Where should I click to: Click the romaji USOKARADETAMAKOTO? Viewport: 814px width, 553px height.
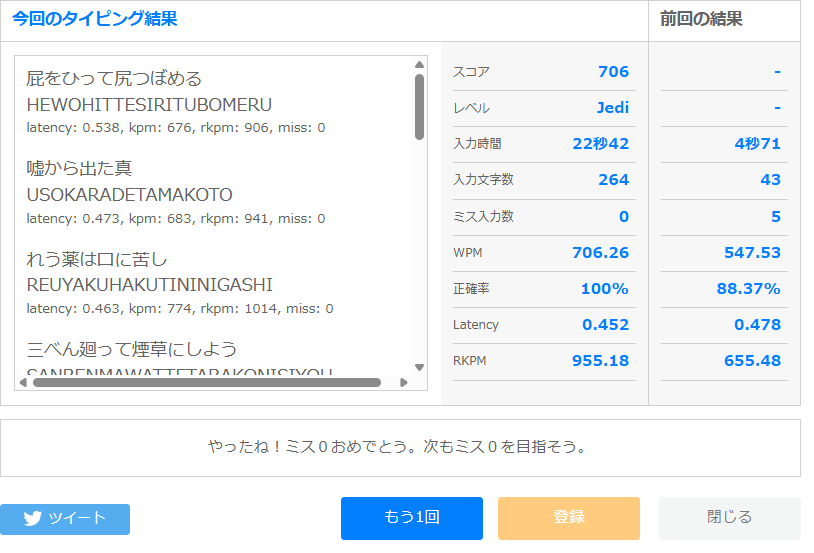point(129,195)
